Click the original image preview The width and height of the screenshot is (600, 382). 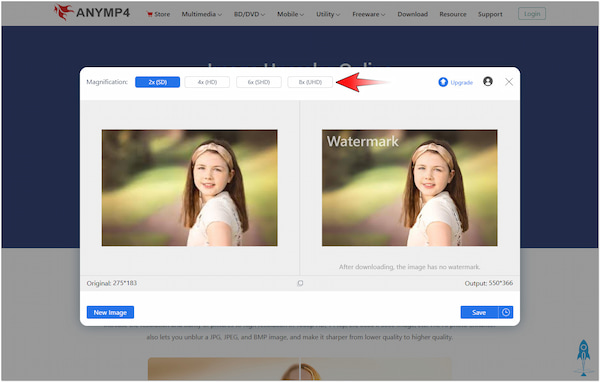click(x=189, y=188)
